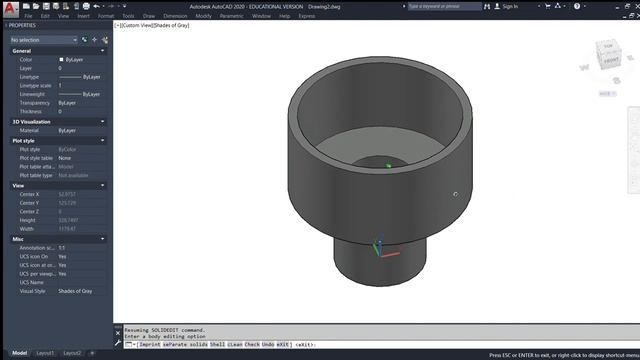This screenshot has width=640, height=360.
Task: Open the Format menu
Action: (106, 16)
